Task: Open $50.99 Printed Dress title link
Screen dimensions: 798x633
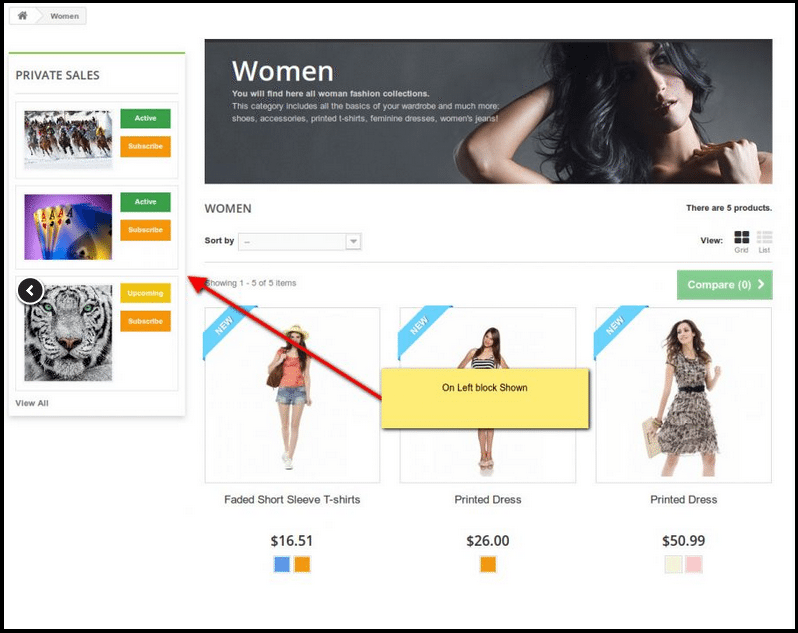Action: coord(683,500)
